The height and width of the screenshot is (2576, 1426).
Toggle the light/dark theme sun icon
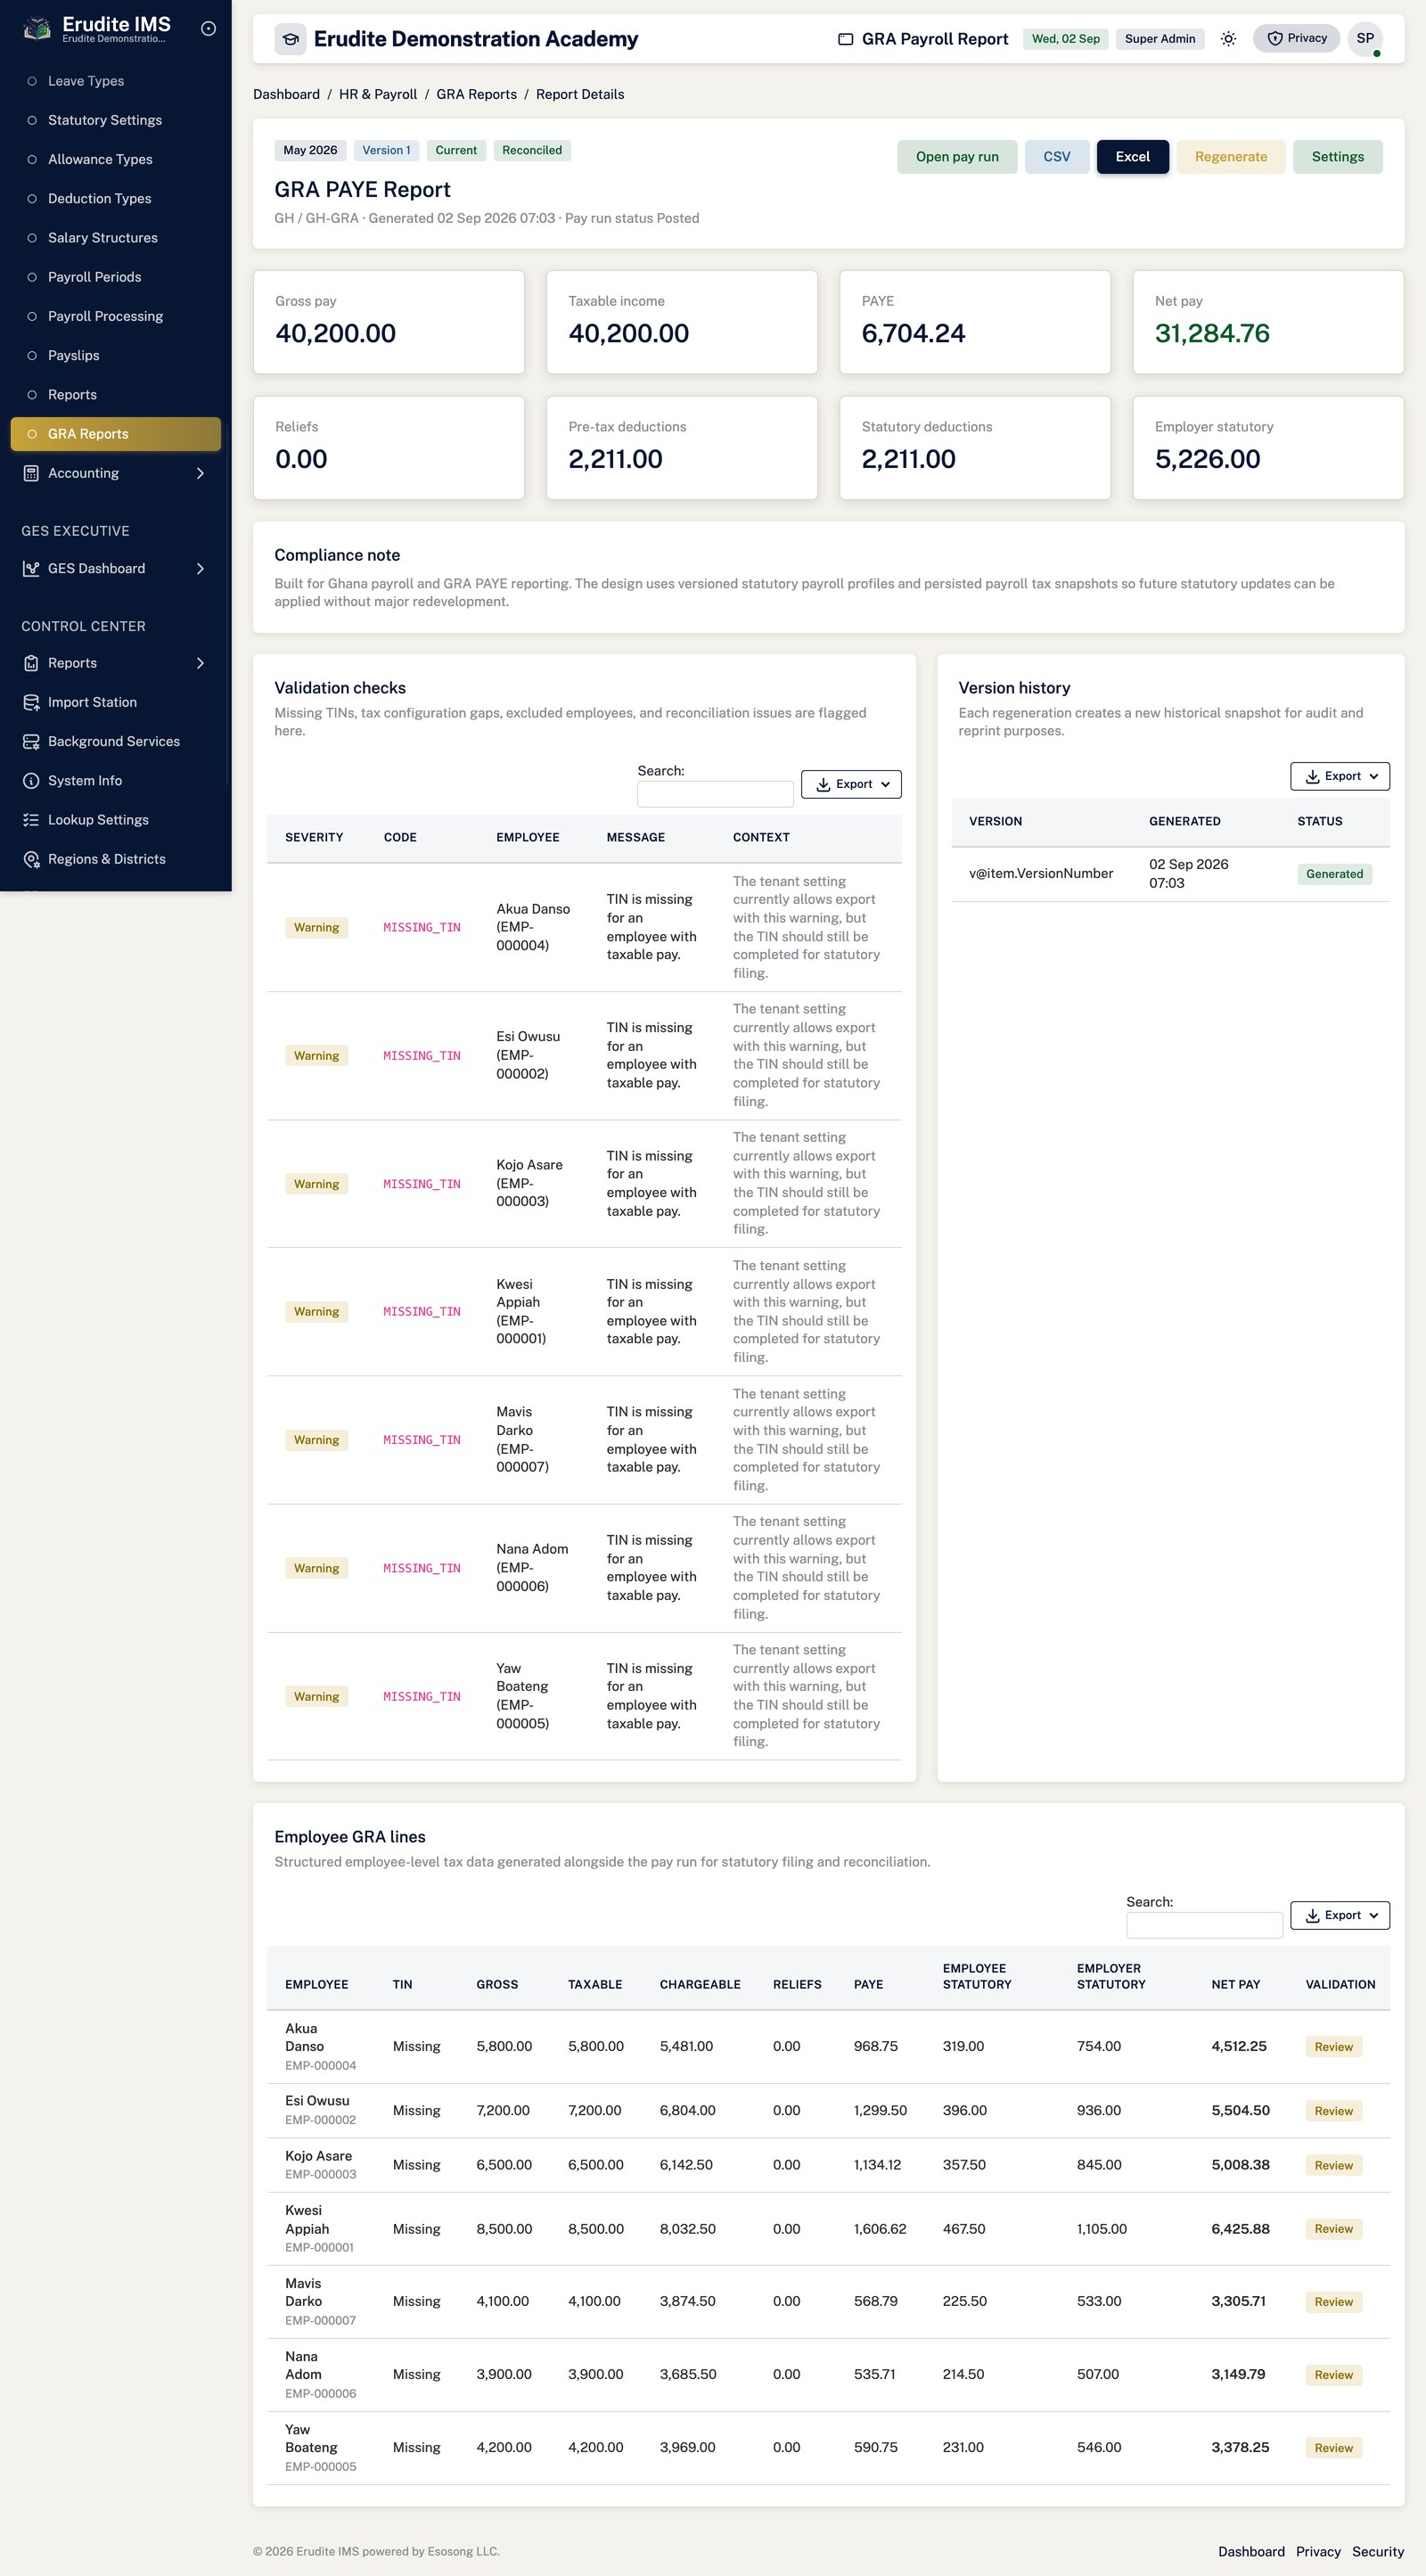coord(1228,39)
